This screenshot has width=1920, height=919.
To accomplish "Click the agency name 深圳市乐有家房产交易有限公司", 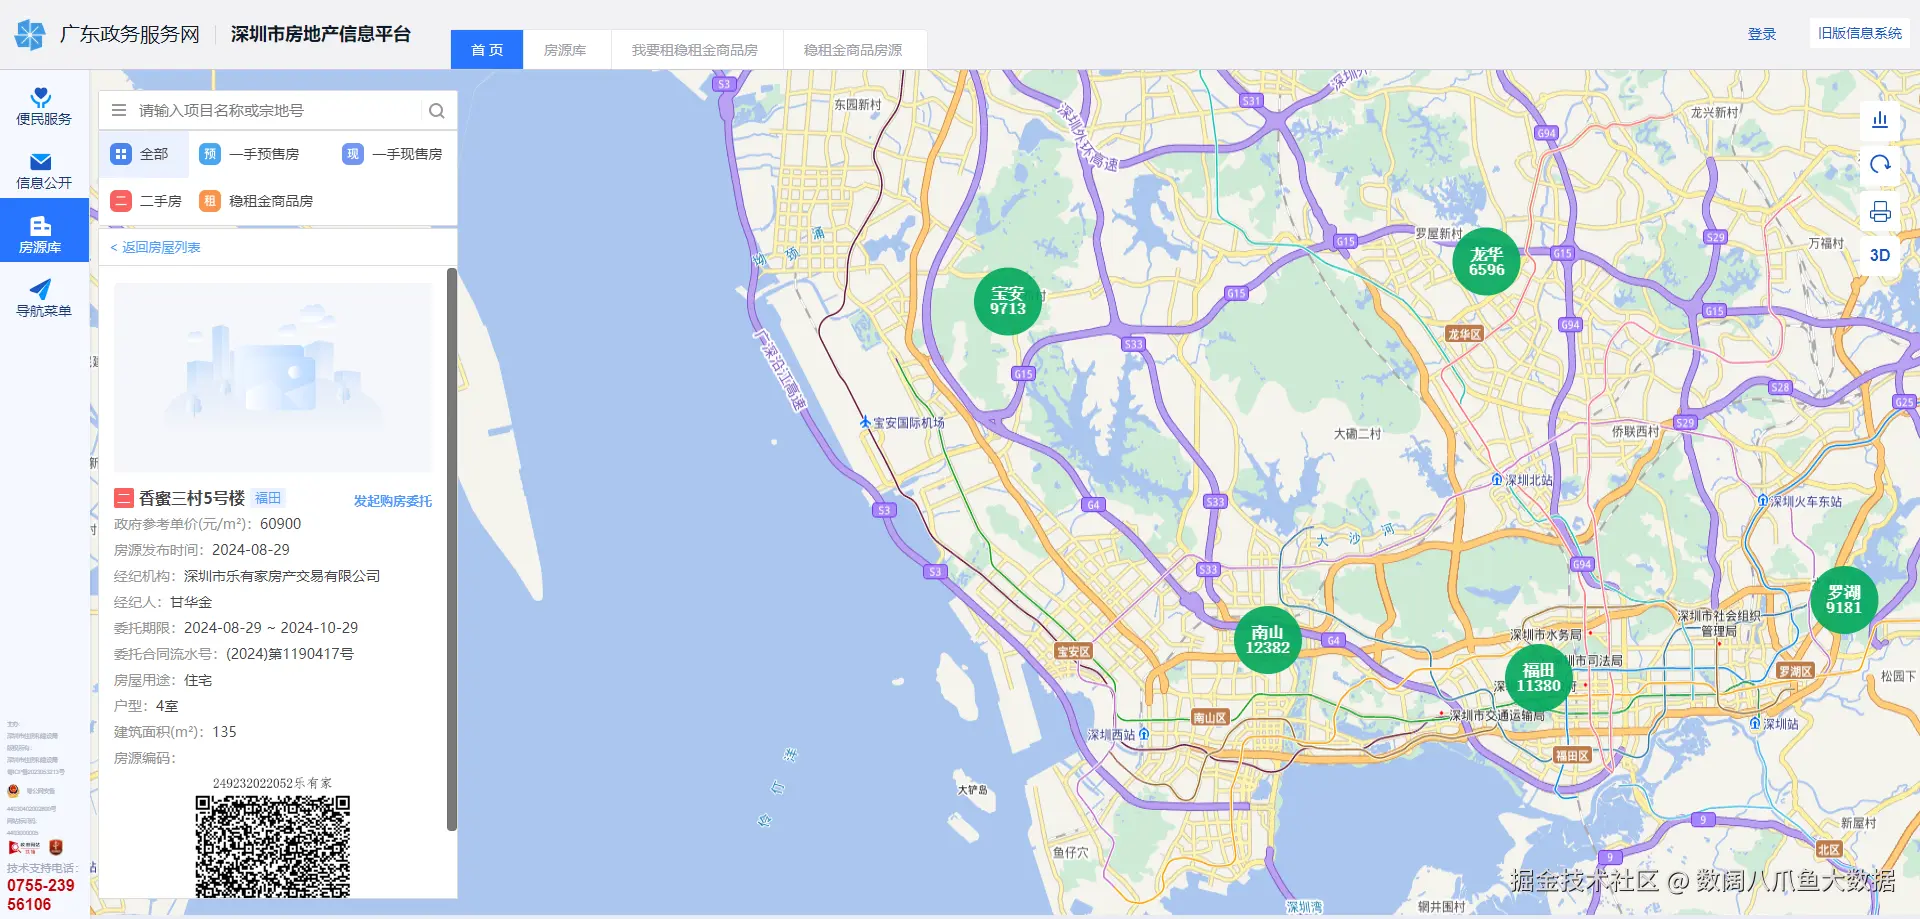I will pos(282,576).
